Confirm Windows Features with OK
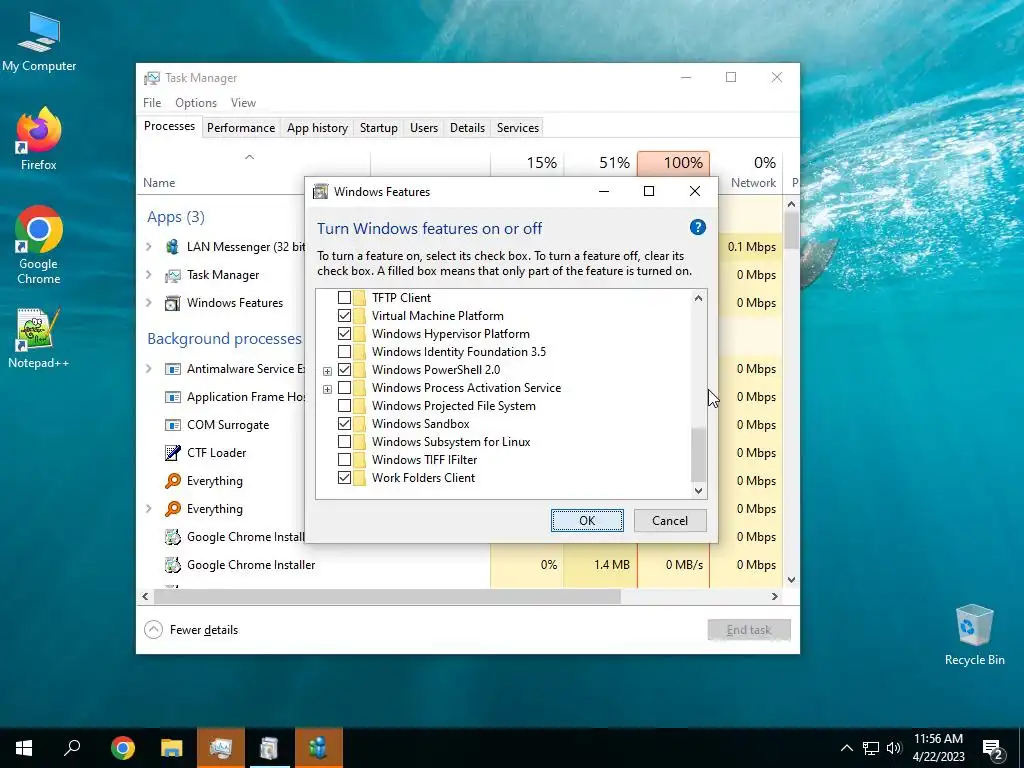1024x768 pixels. (587, 520)
